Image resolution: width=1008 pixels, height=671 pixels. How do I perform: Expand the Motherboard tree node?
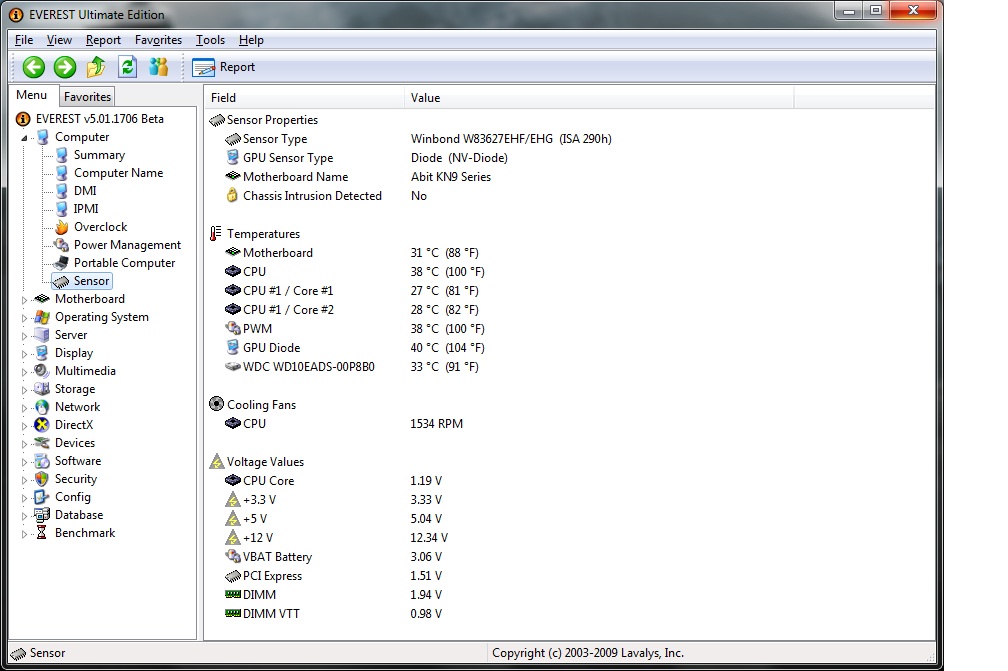[24, 300]
